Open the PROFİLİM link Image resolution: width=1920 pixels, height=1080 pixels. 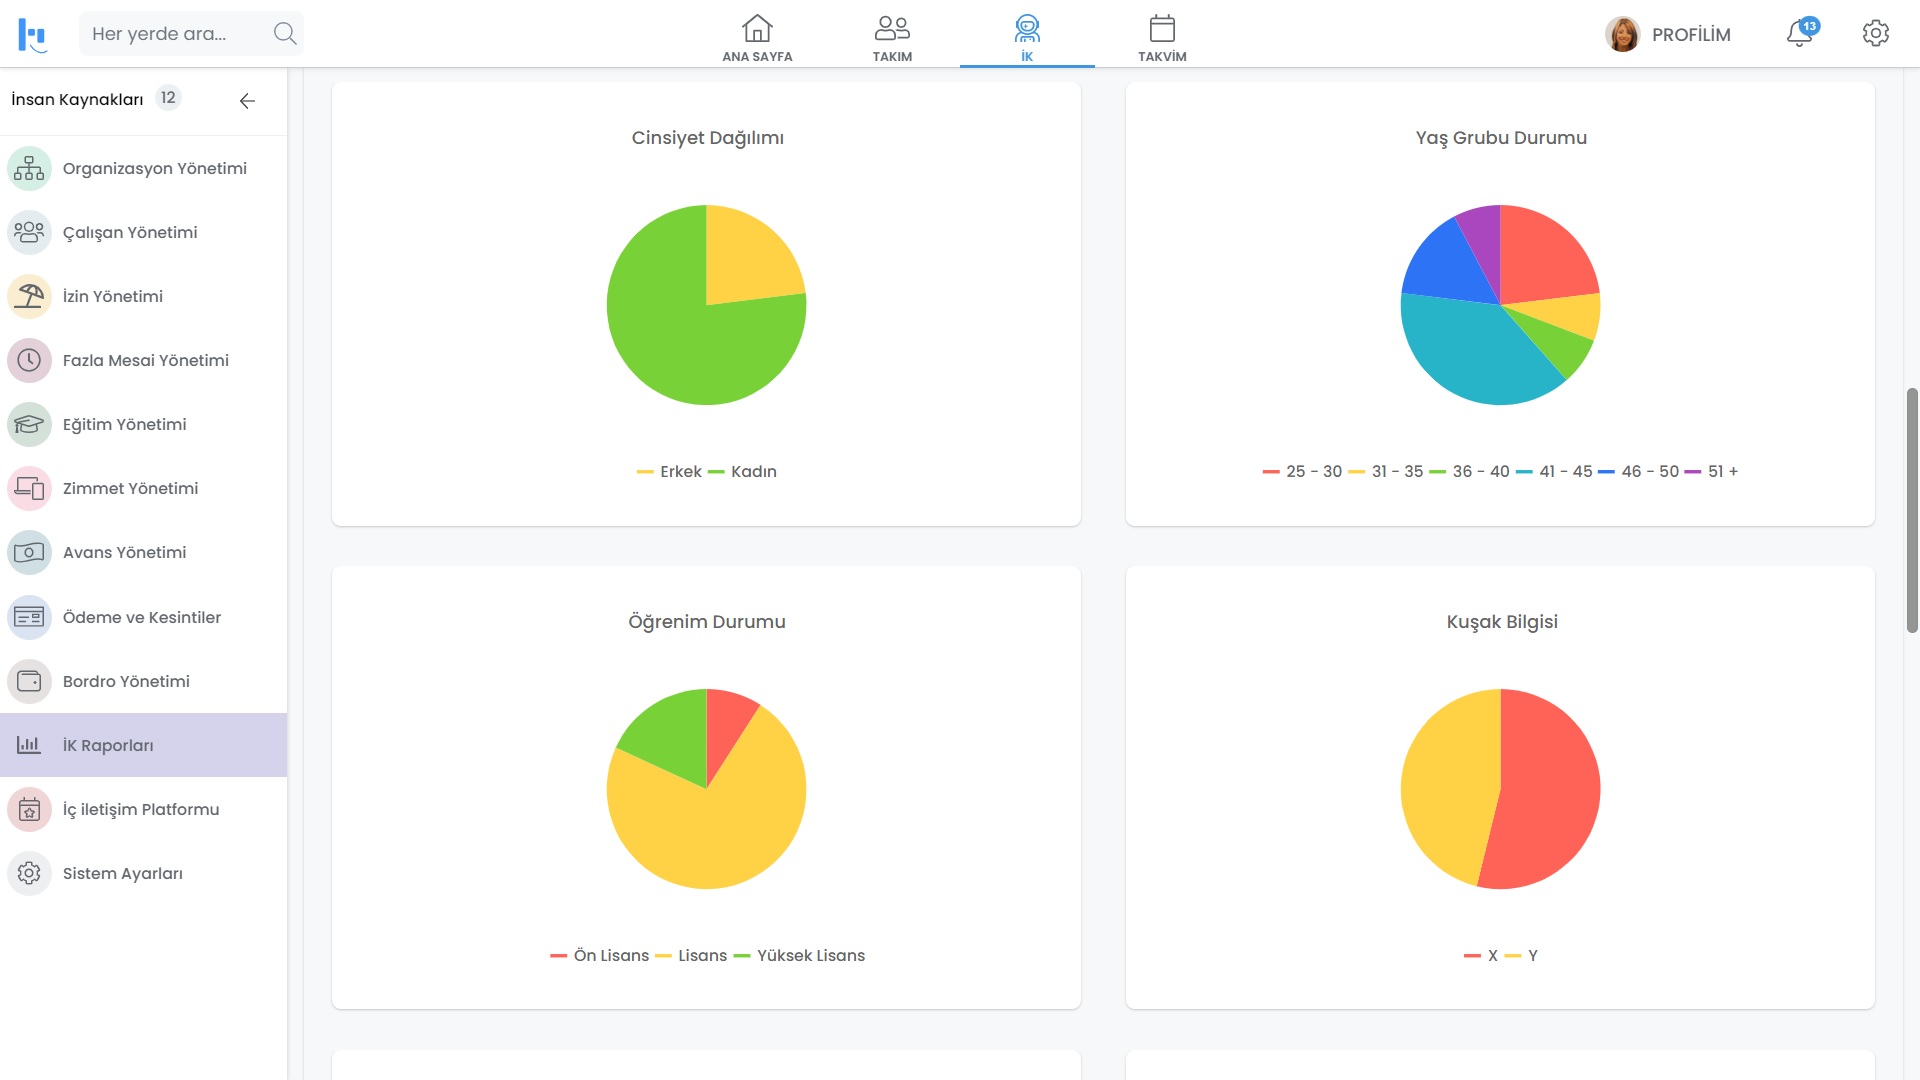1691,35
